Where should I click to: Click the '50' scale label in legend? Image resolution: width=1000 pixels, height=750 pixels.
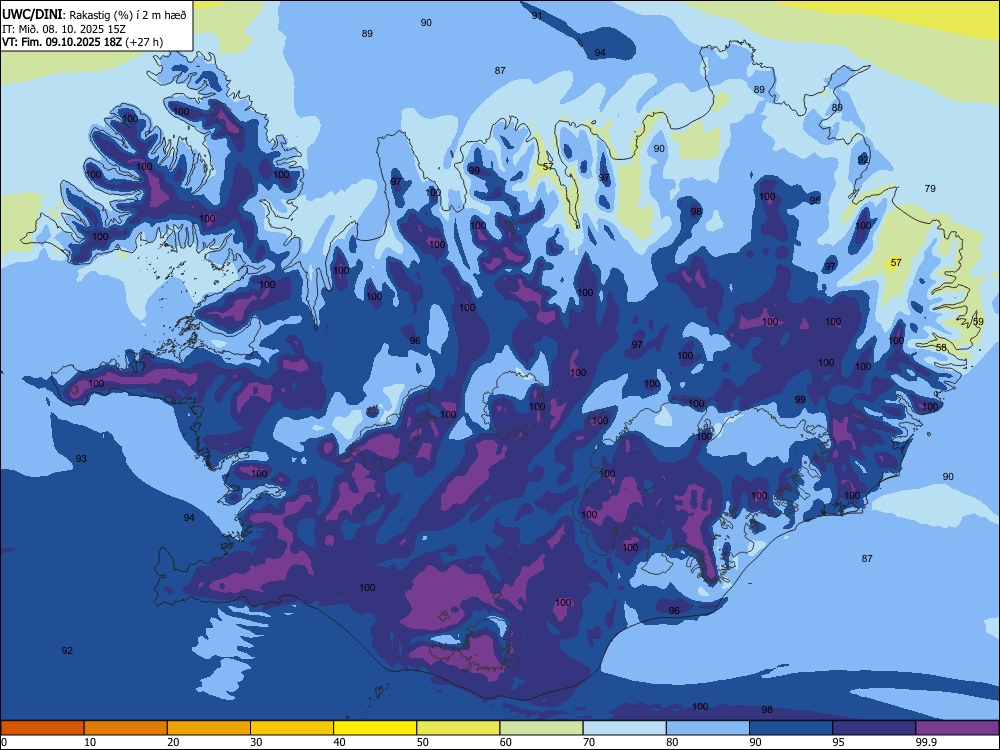(x=423, y=742)
